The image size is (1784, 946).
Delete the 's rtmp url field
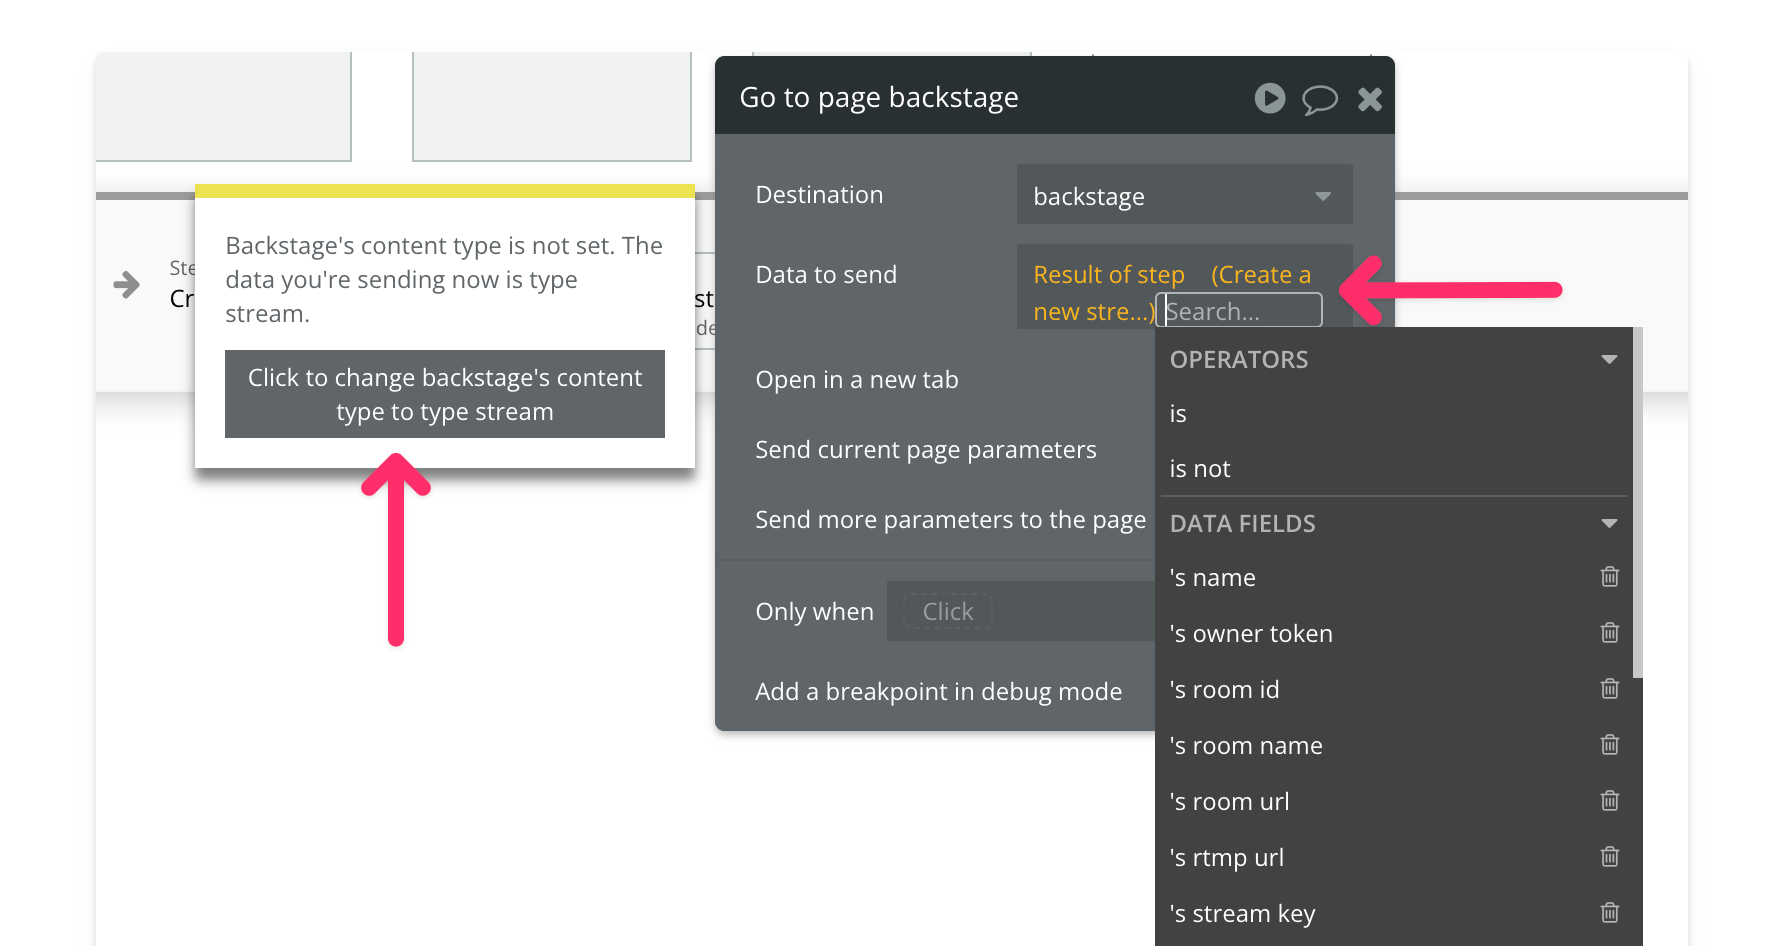1609,857
